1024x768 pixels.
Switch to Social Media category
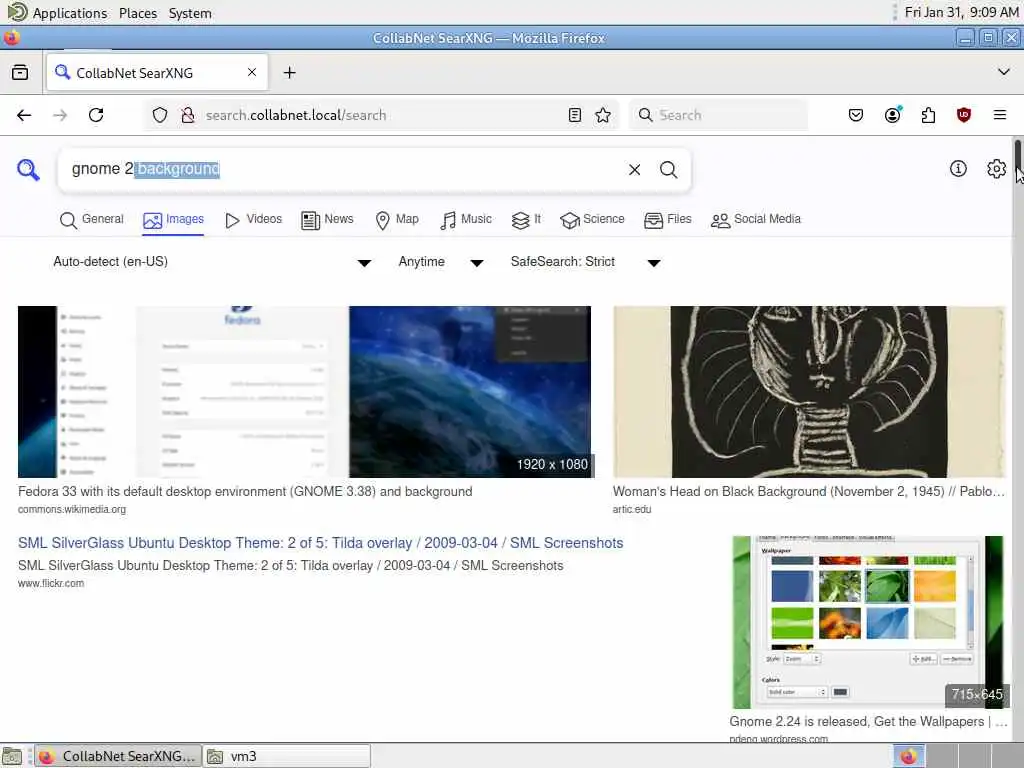(x=756, y=219)
